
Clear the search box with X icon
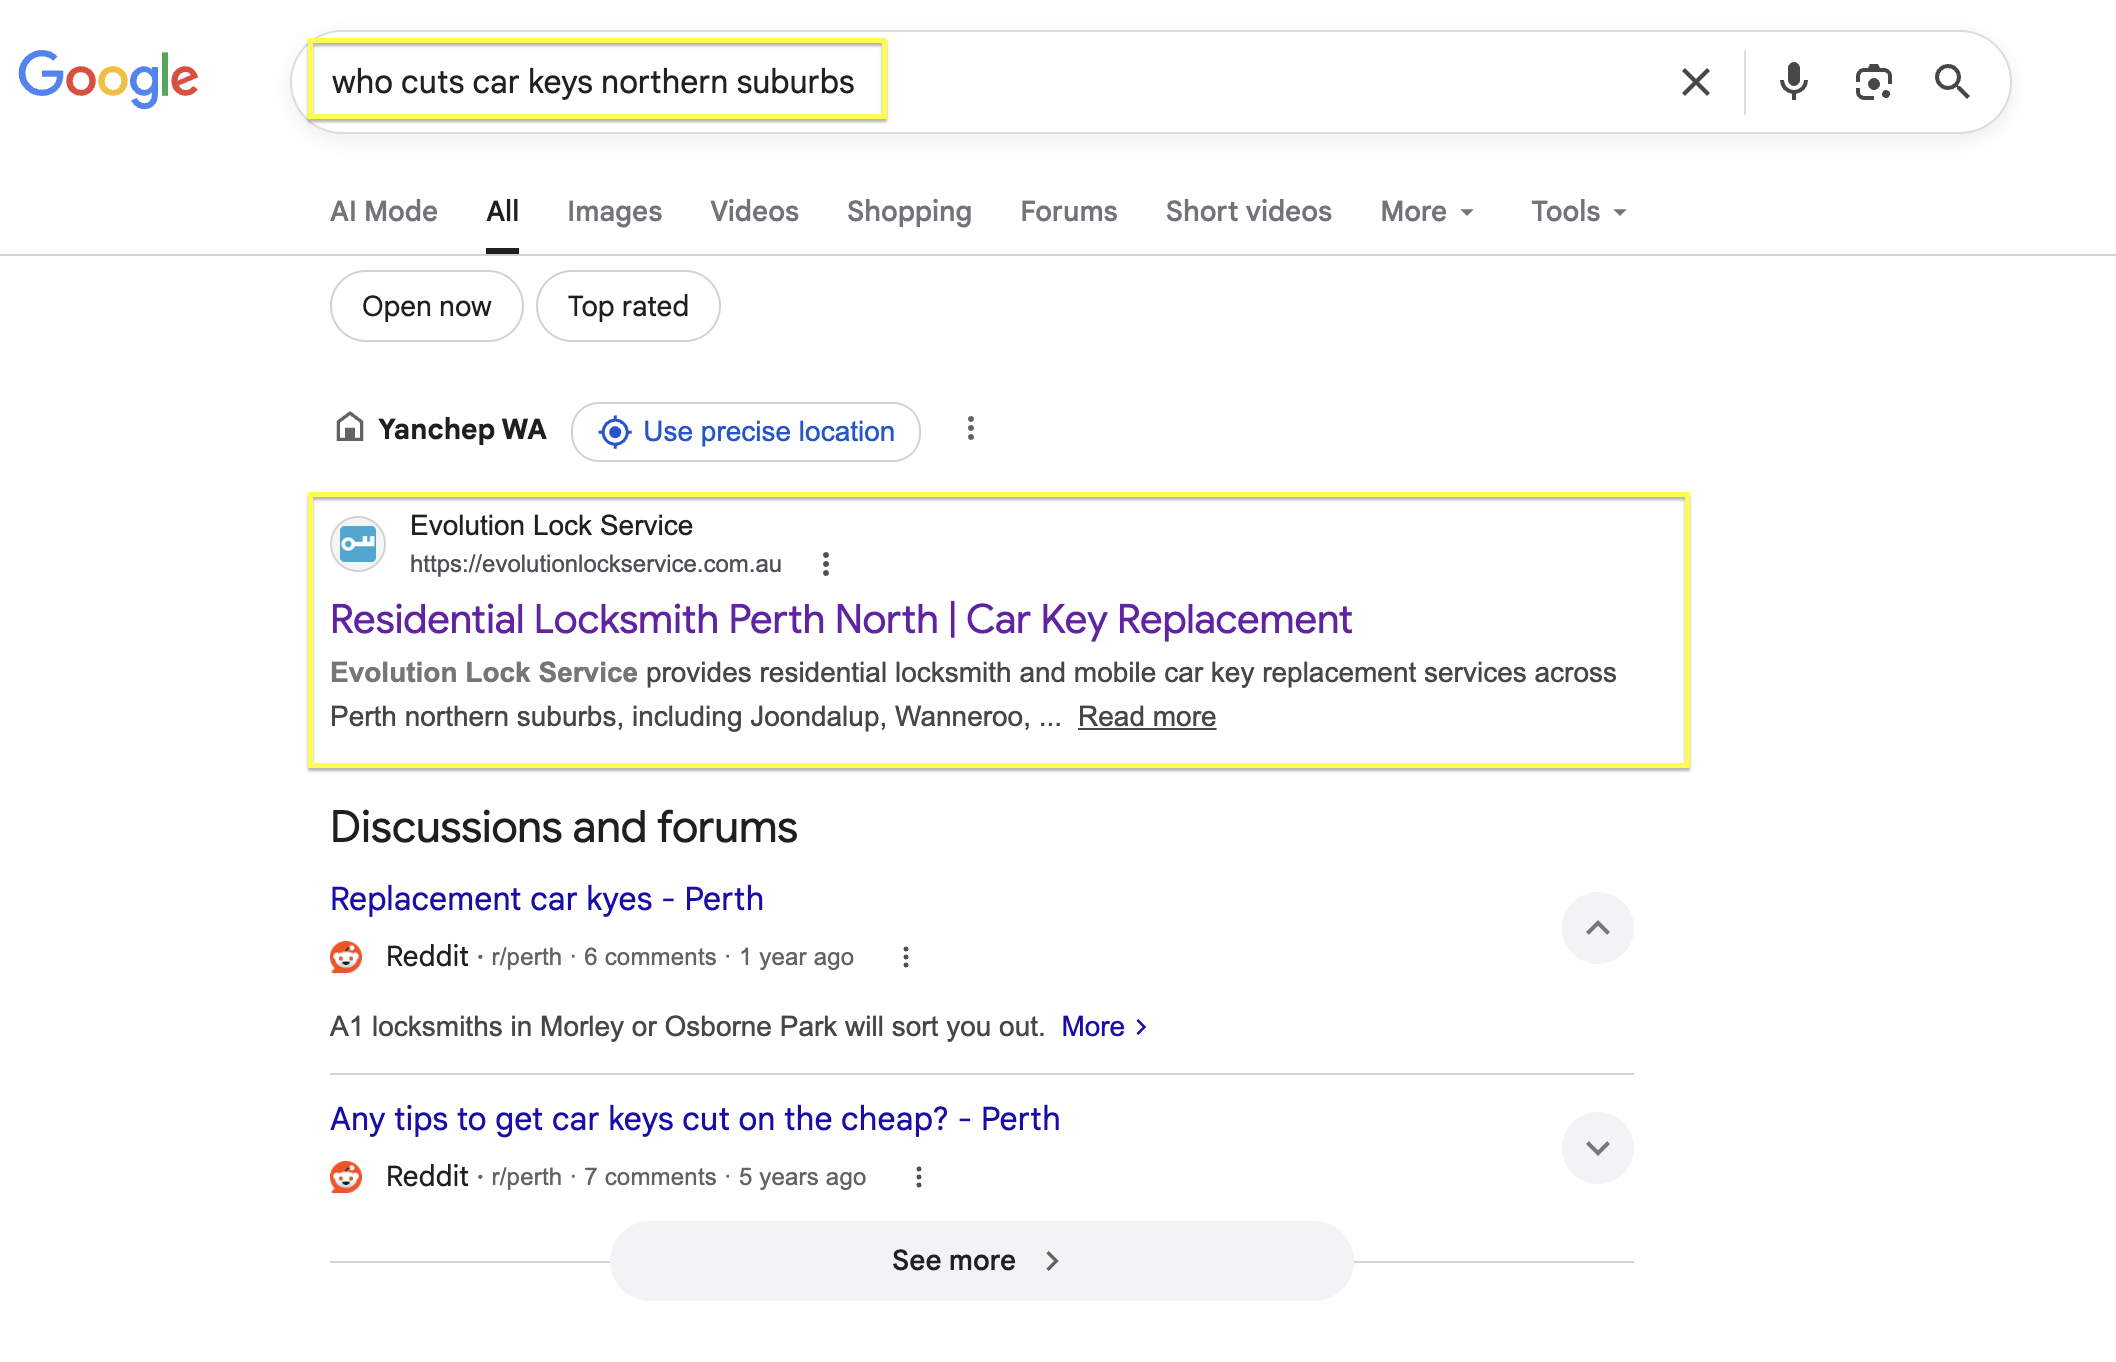1695,82
